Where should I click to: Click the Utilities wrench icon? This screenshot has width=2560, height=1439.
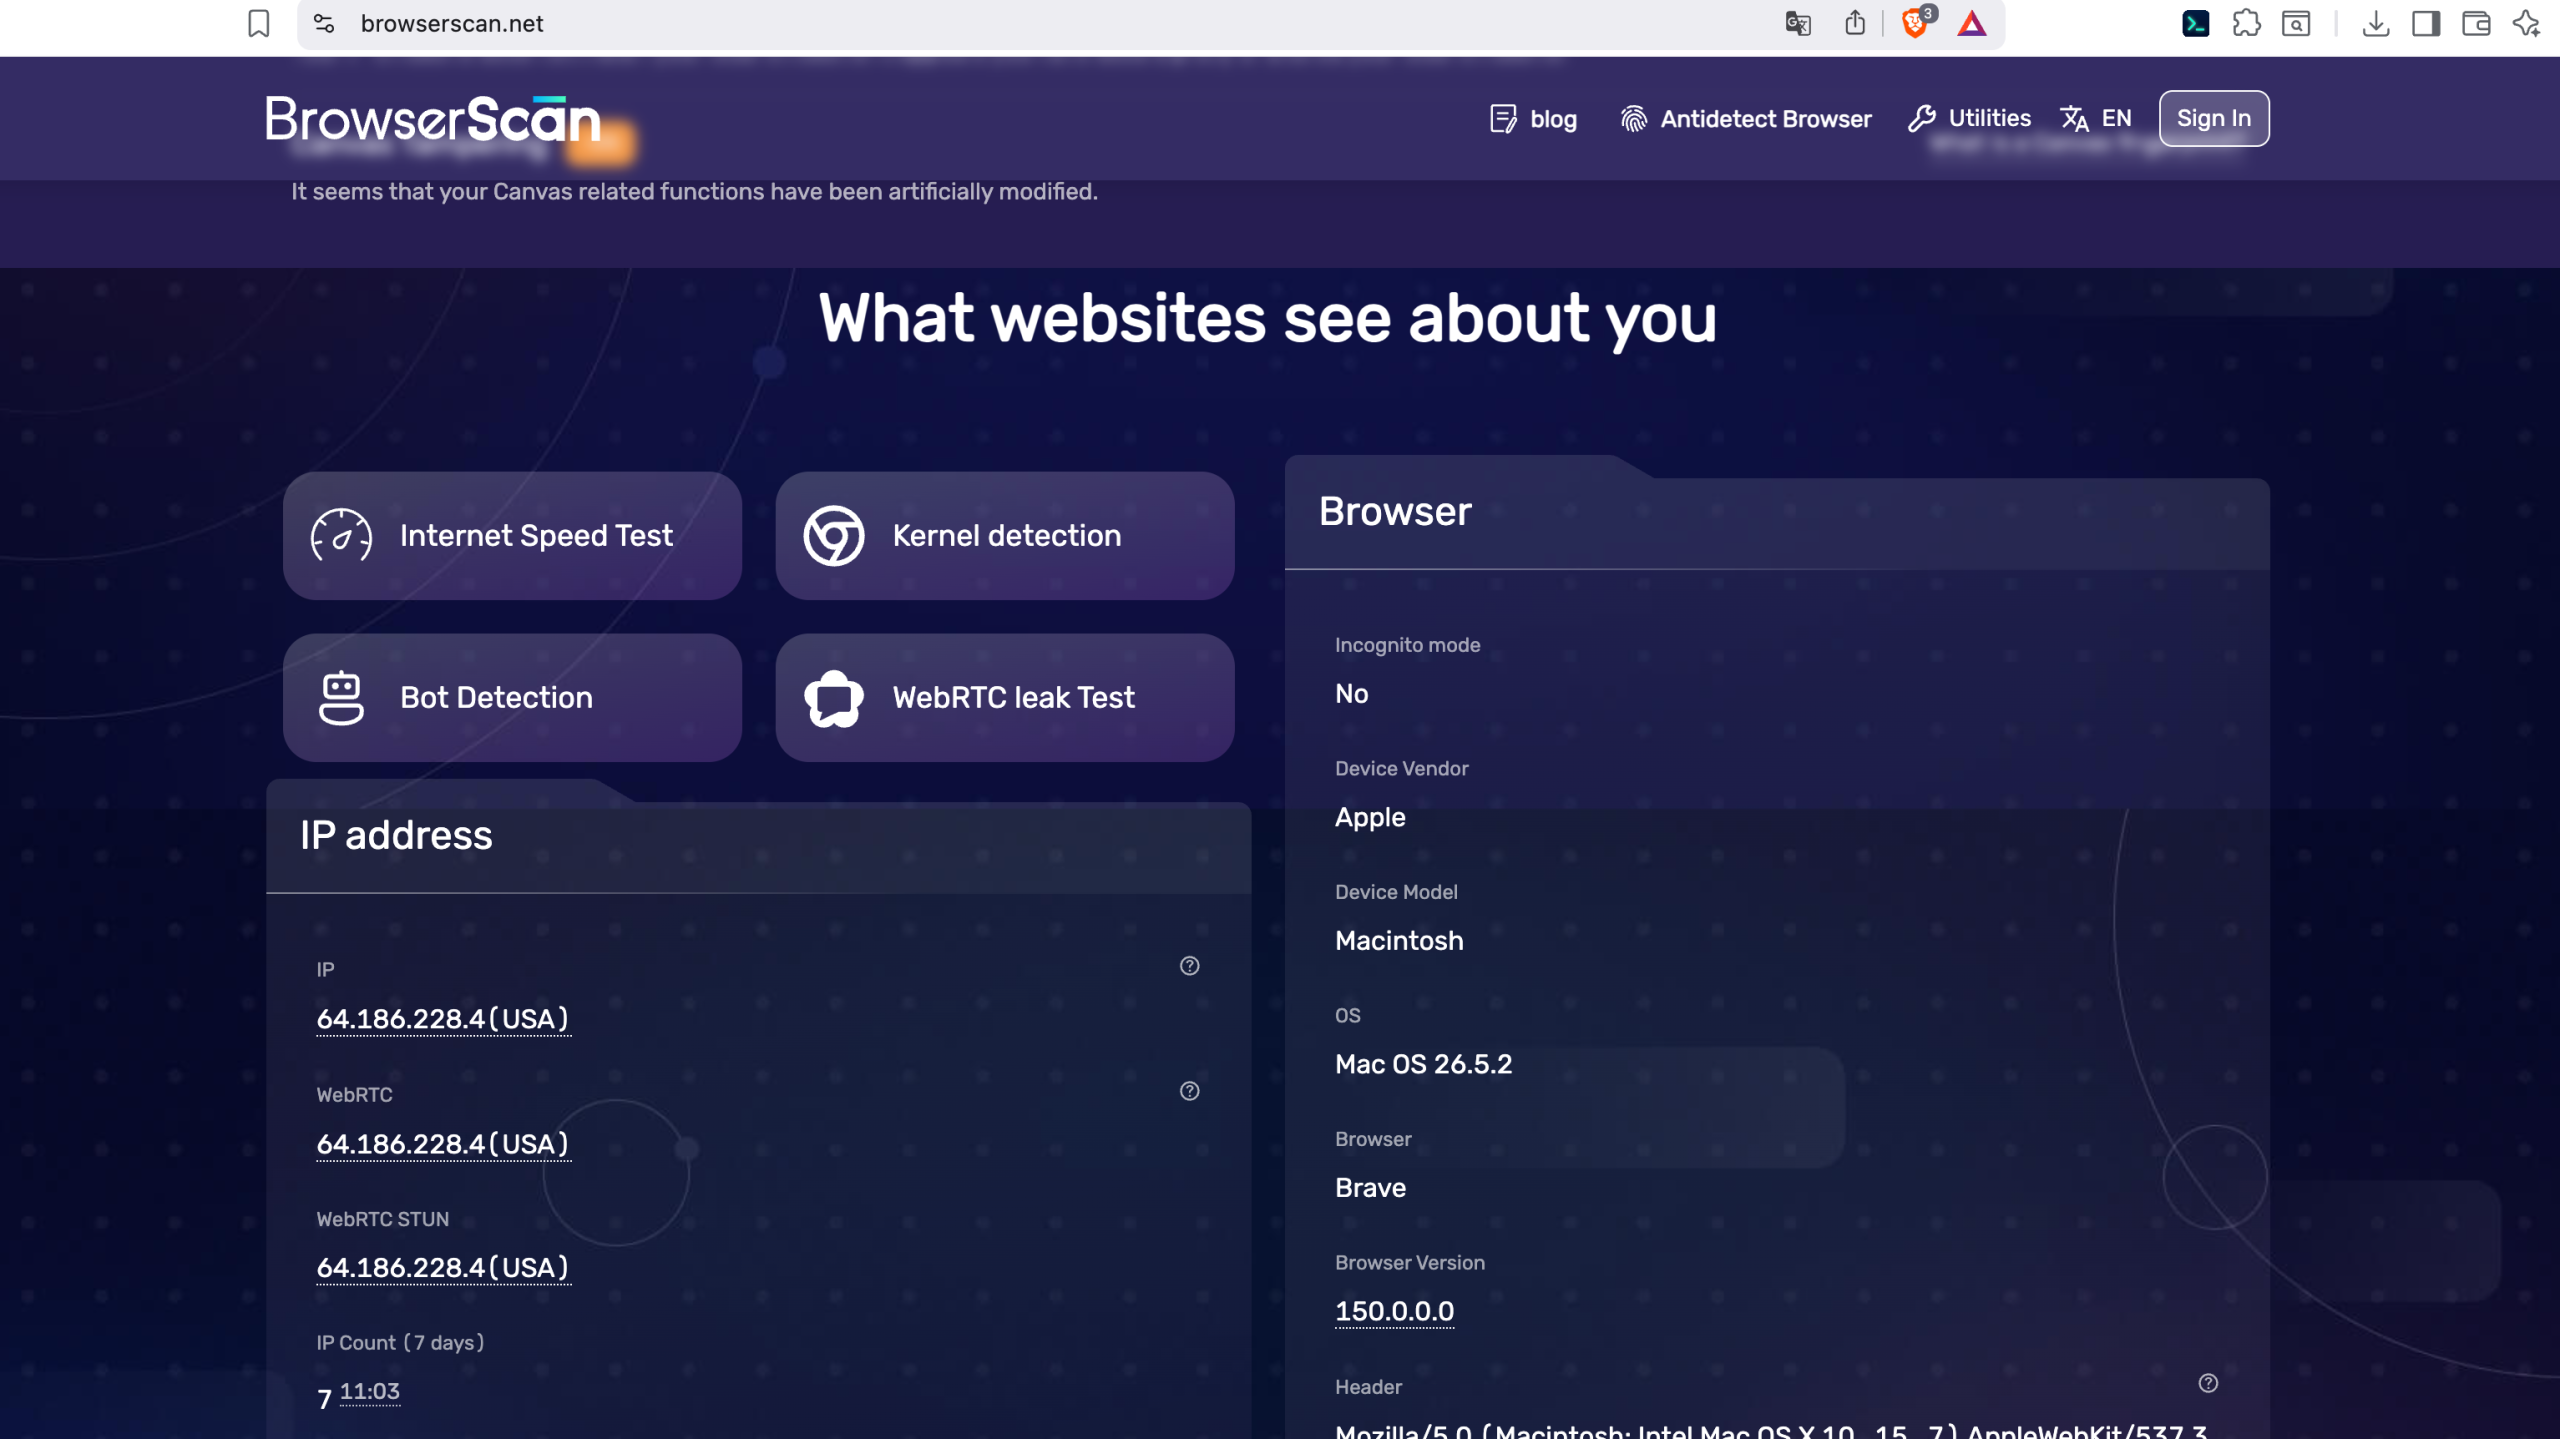[1921, 119]
